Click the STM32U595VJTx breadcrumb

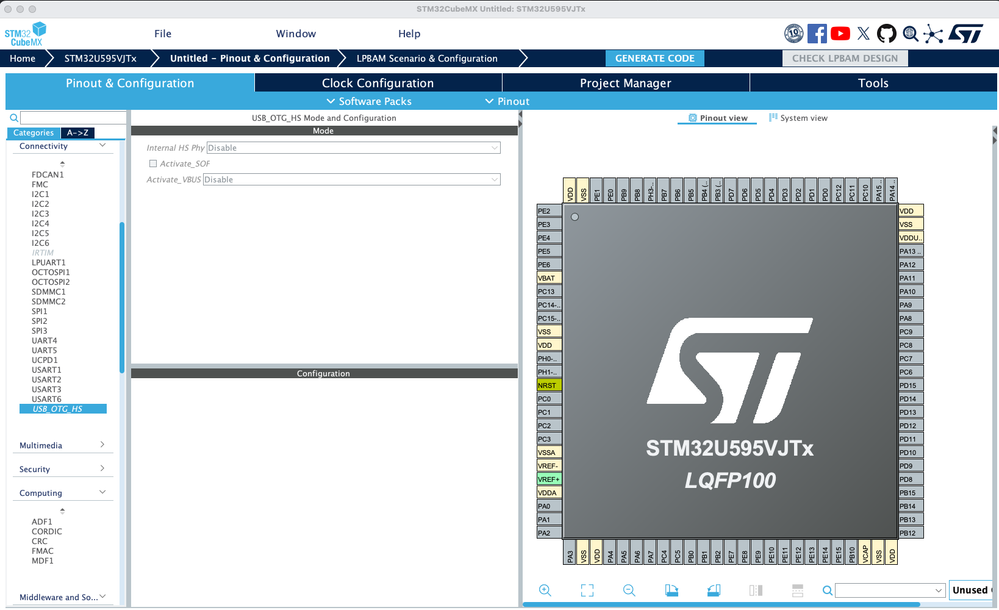pos(100,58)
